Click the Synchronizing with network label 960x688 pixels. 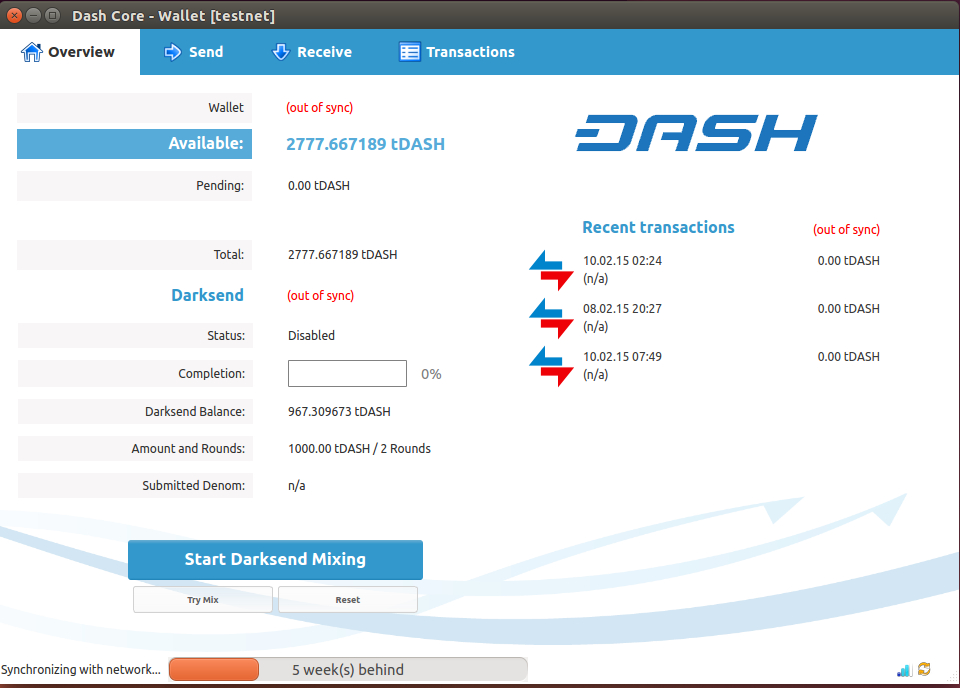point(81,670)
